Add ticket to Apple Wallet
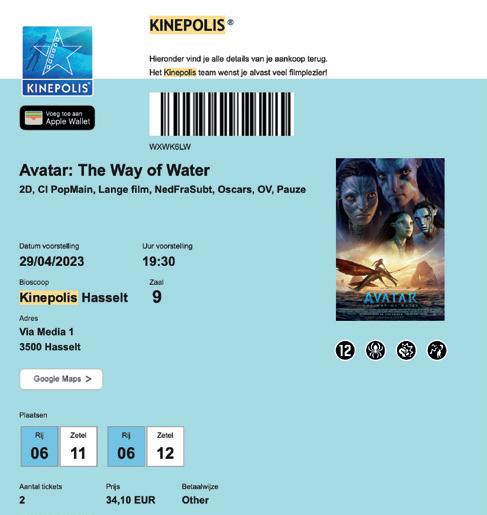 57,118
